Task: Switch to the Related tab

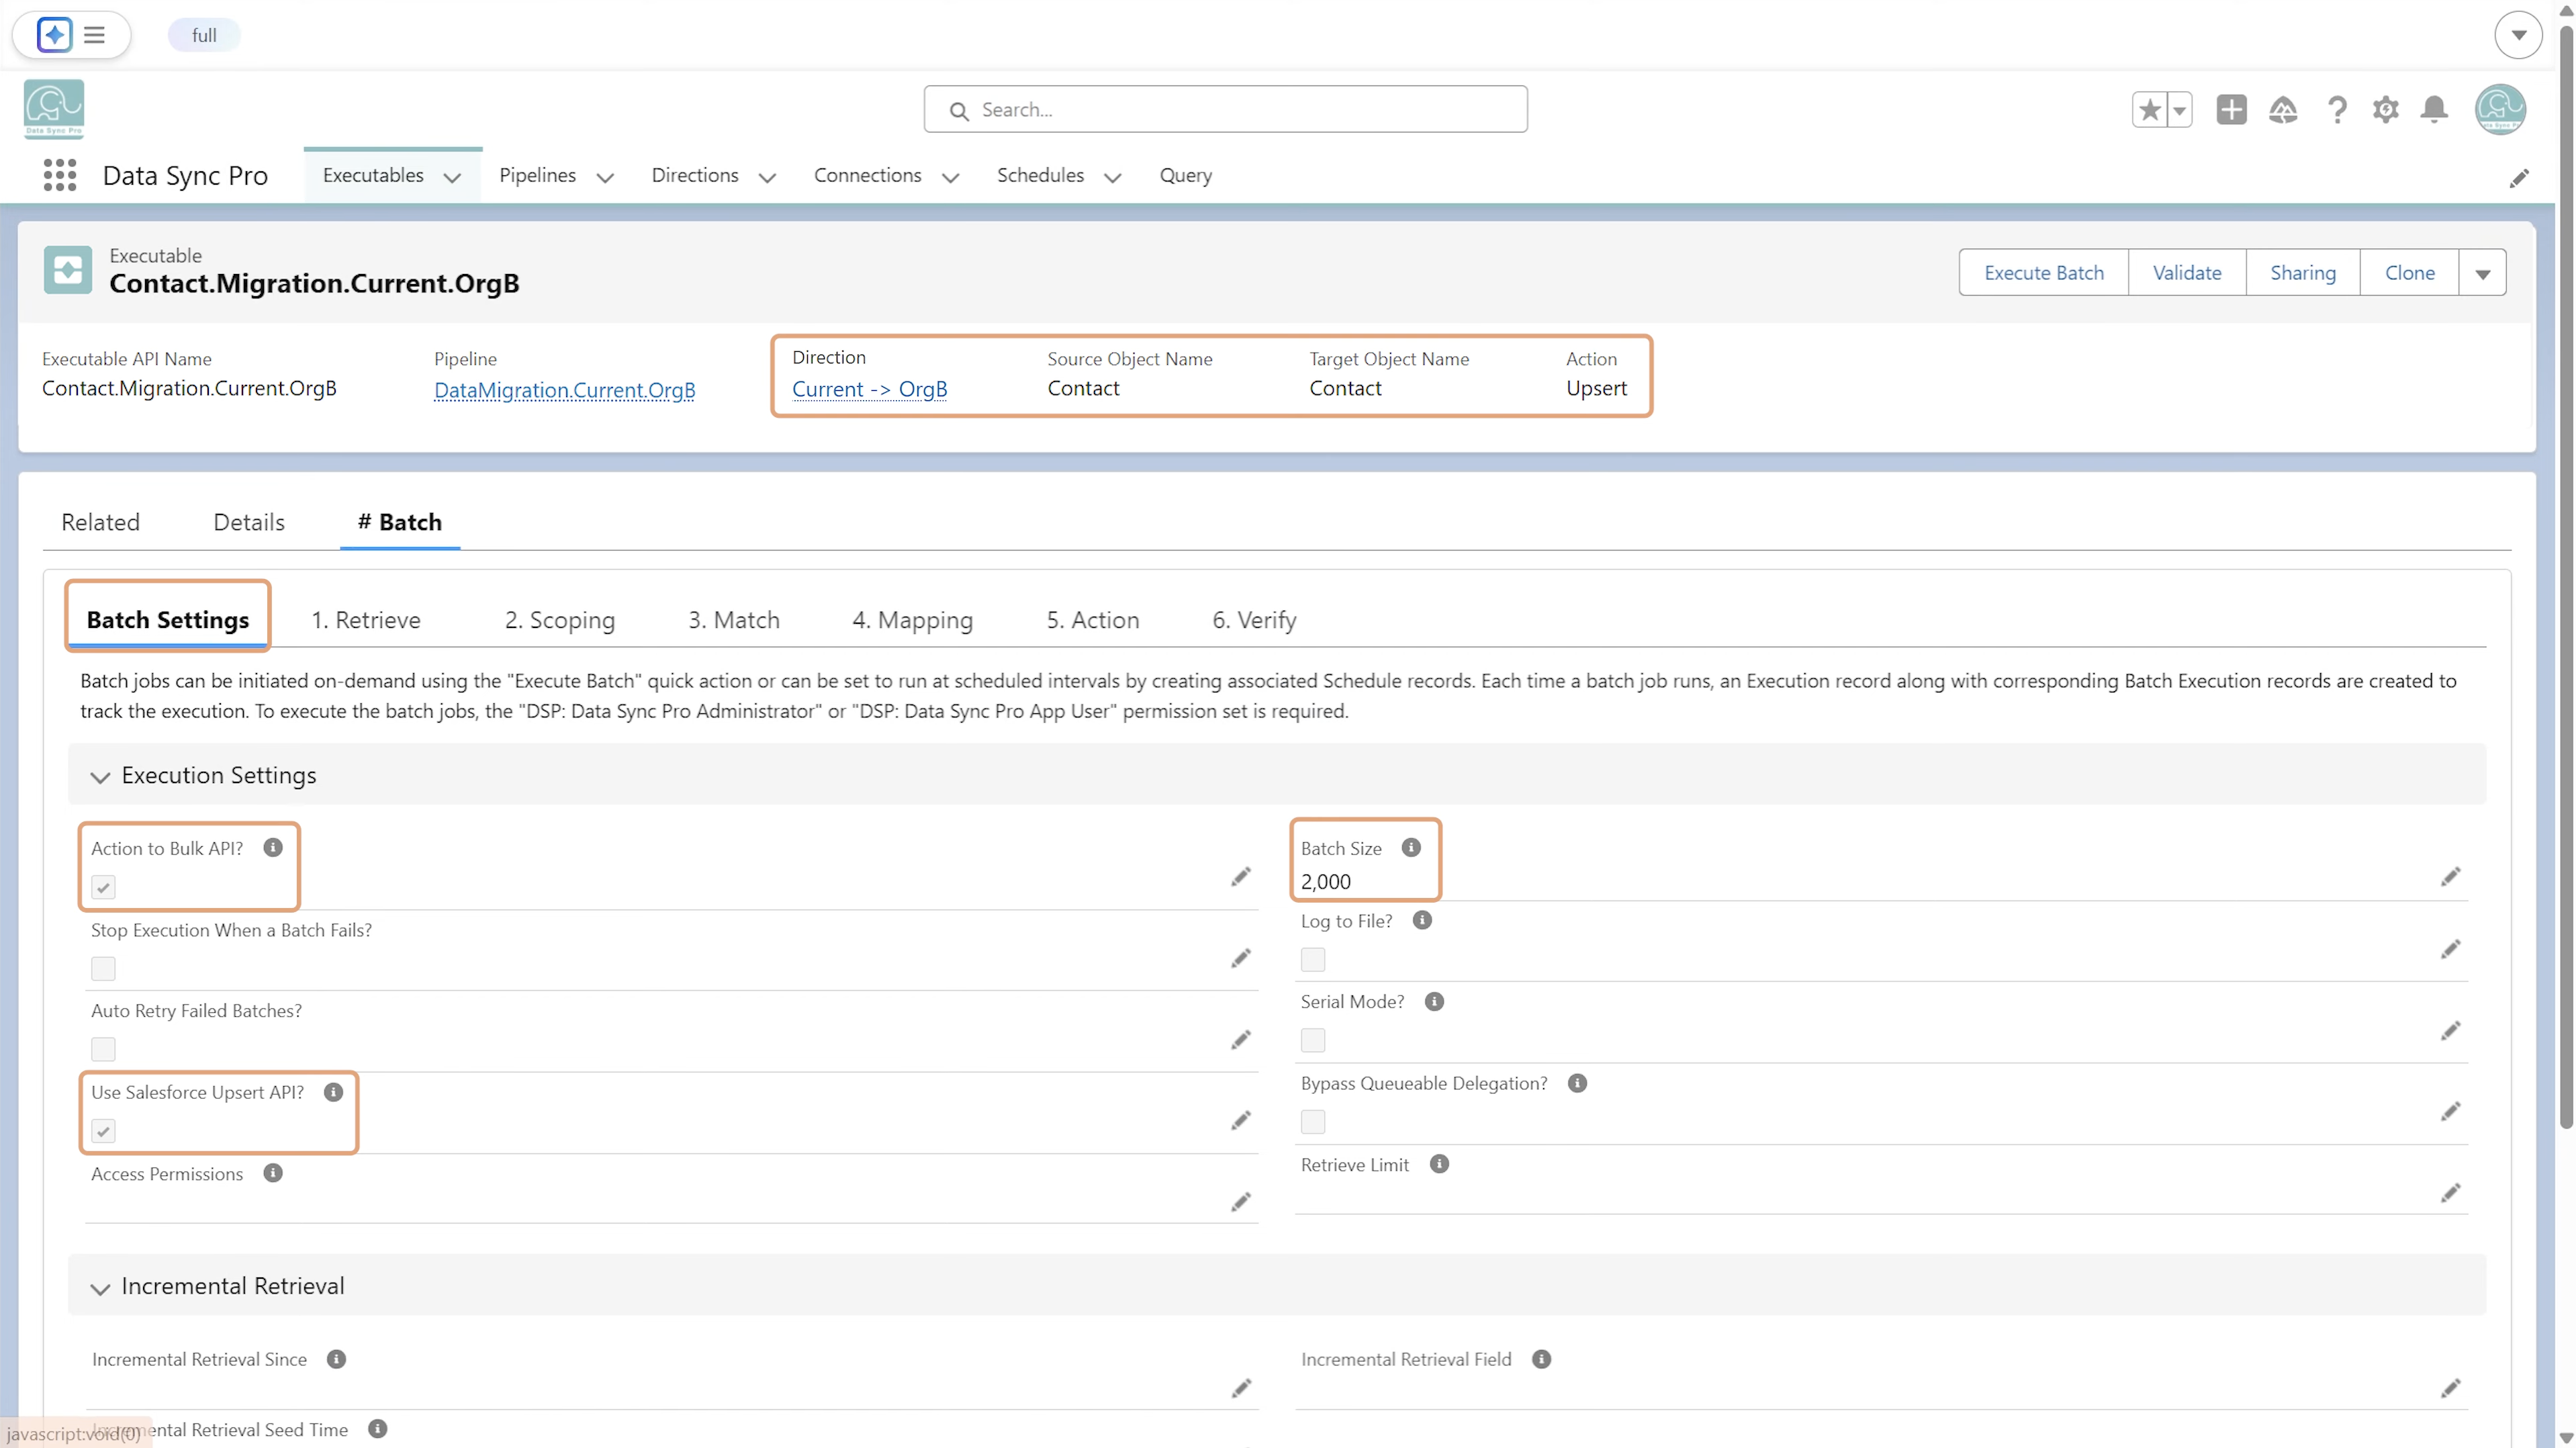Action: point(100,522)
